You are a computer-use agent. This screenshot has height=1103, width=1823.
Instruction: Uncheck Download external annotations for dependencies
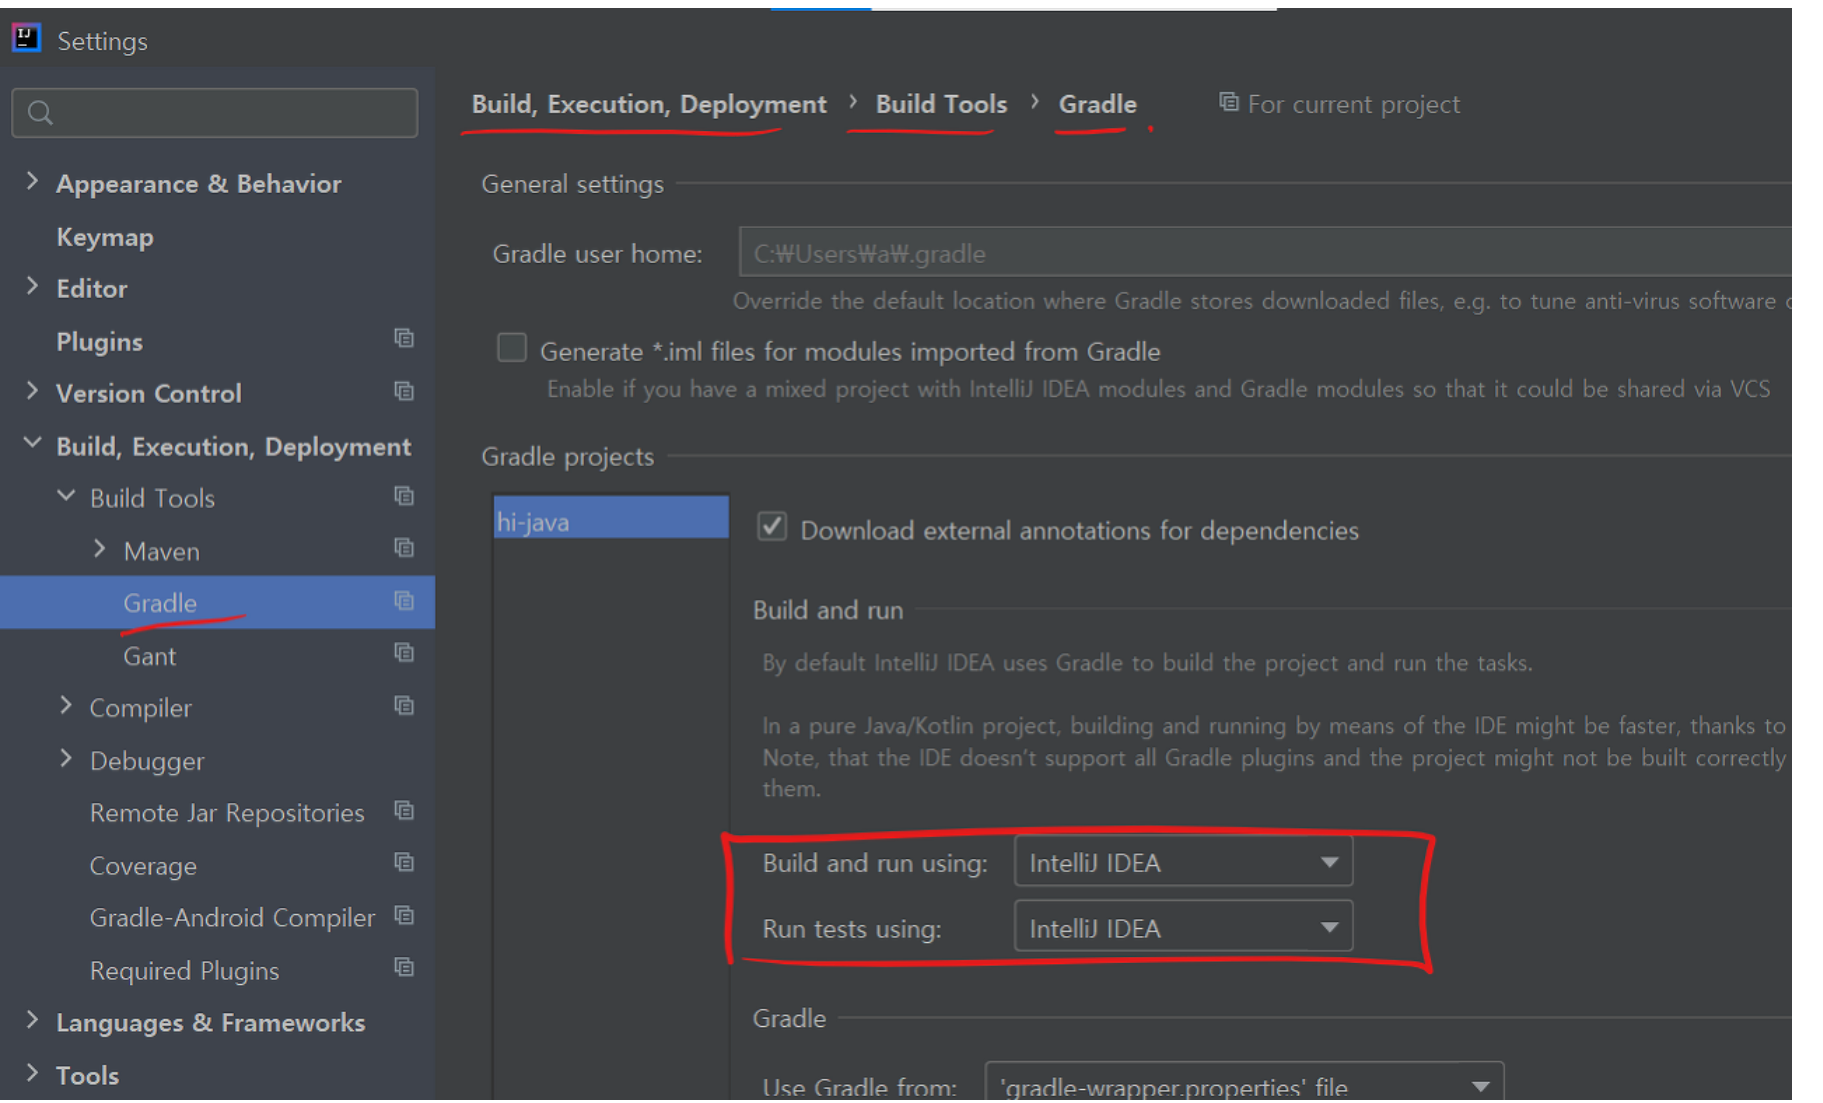772,527
